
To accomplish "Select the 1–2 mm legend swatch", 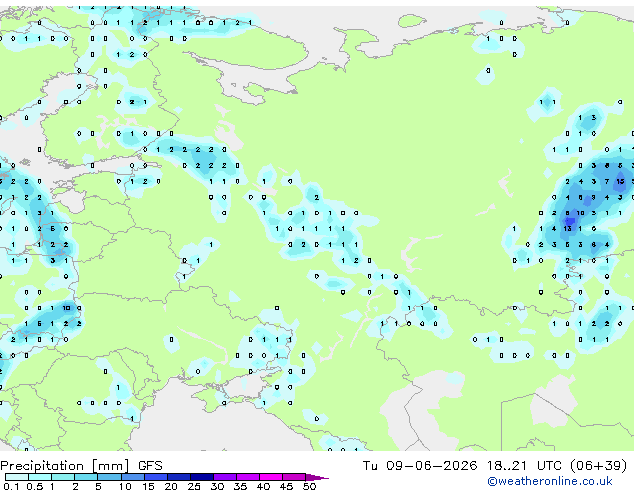I will [x=63, y=477].
